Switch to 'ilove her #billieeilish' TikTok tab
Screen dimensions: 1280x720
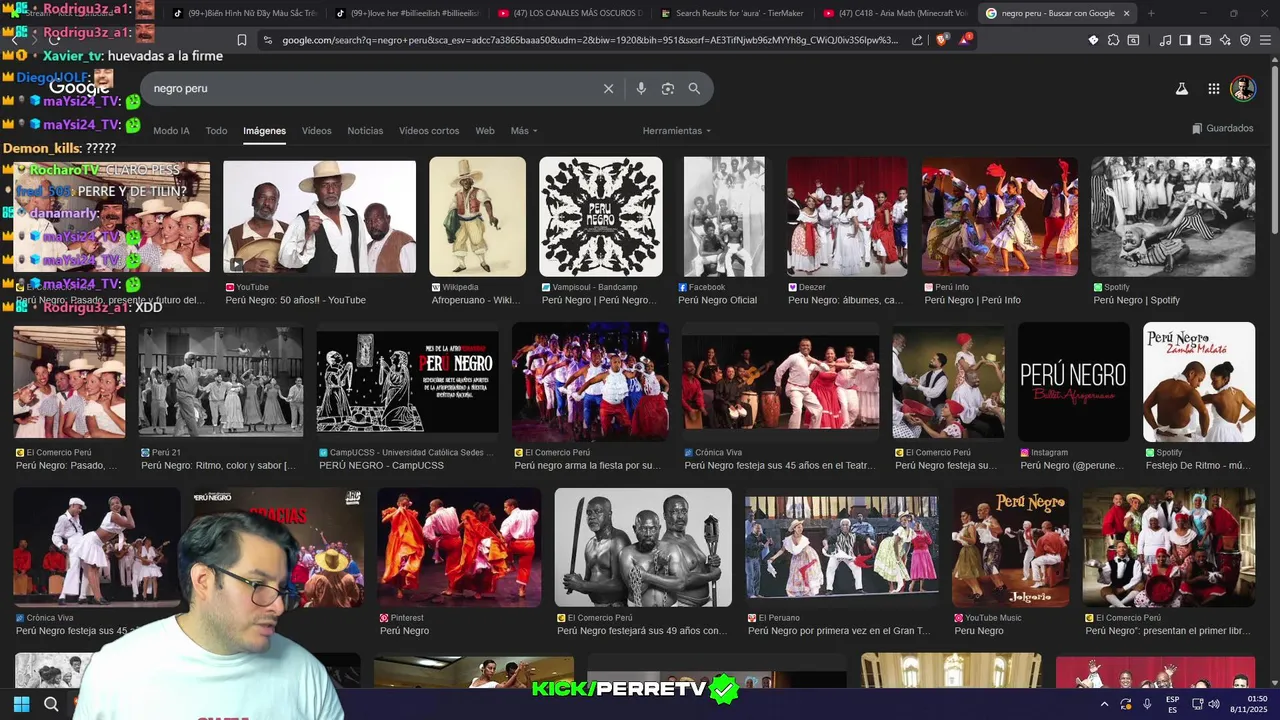(407, 13)
